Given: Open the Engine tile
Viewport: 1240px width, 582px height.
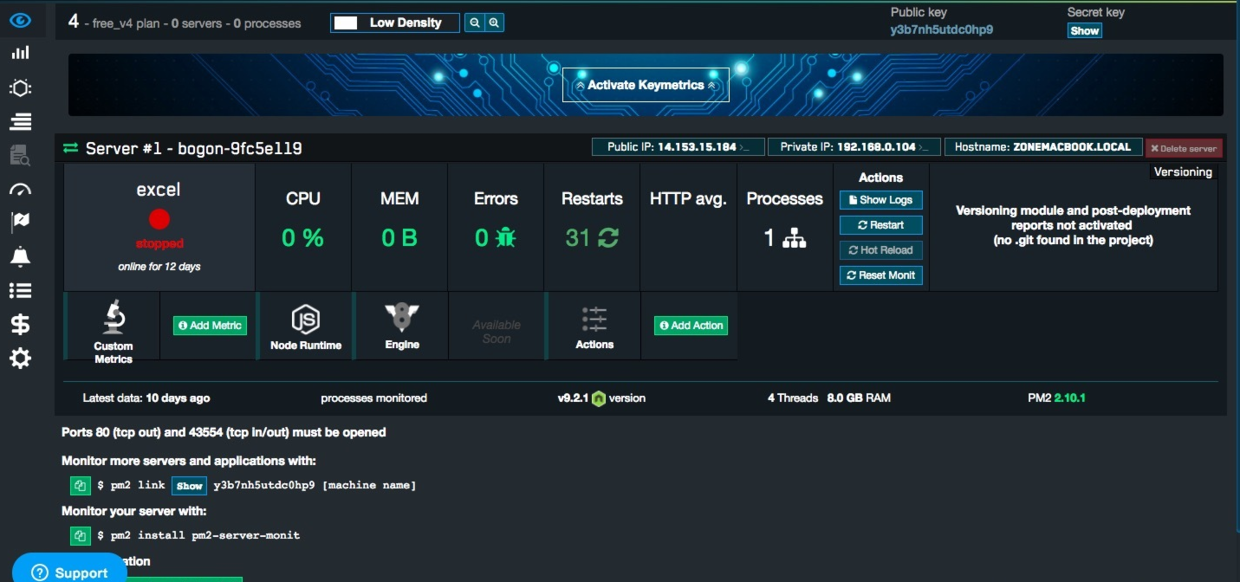Looking at the screenshot, I should pos(402,327).
